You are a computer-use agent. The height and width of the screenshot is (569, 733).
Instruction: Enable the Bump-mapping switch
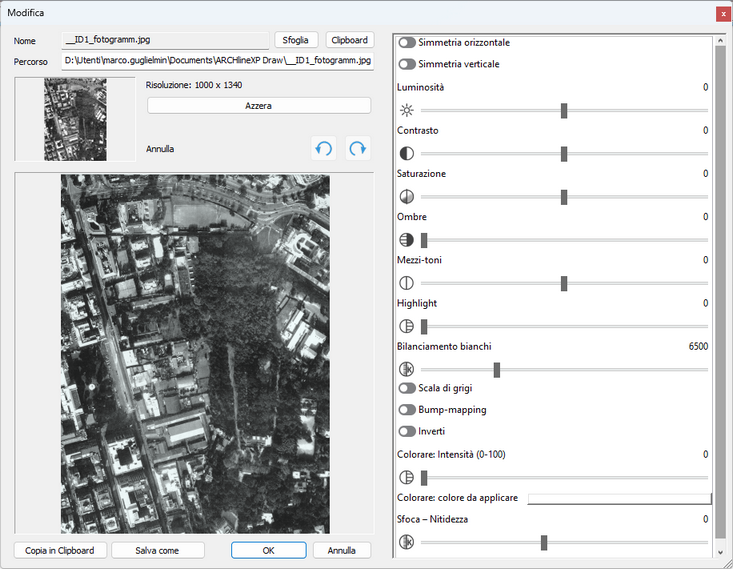click(x=407, y=410)
